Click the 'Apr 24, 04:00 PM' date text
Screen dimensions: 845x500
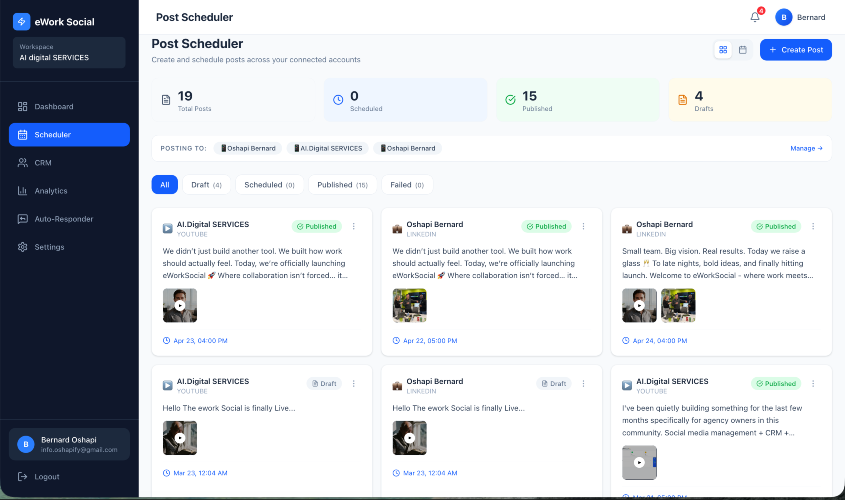660,341
